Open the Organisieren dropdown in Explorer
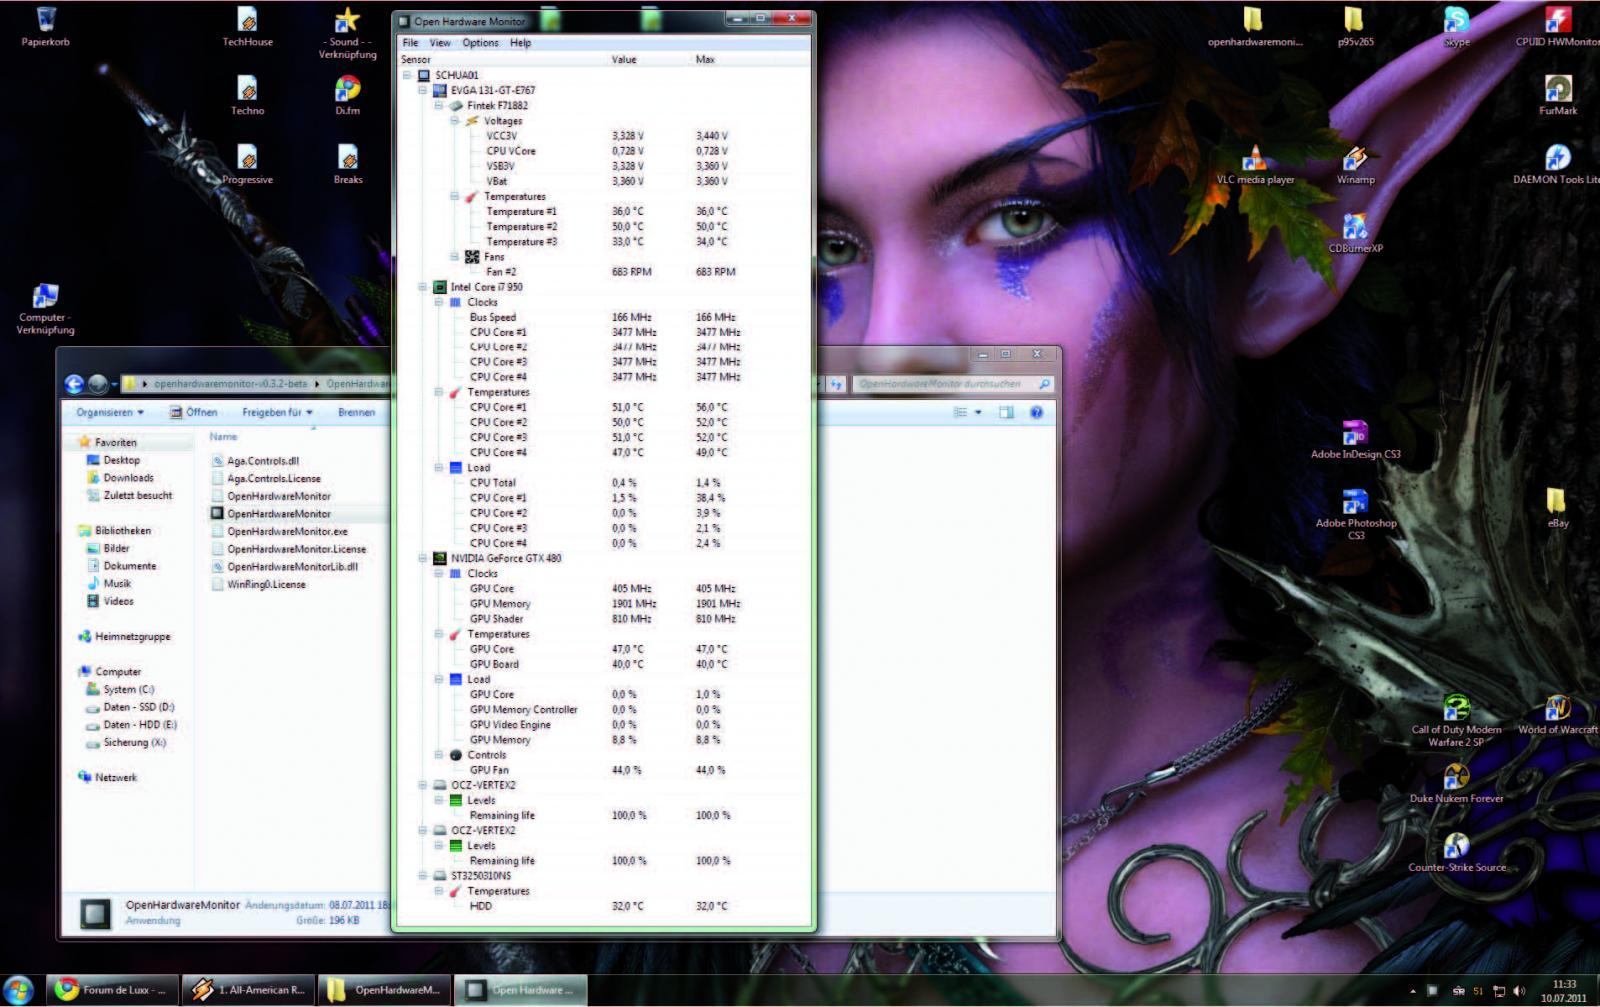The height and width of the screenshot is (1007, 1600). click(x=110, y=412)
